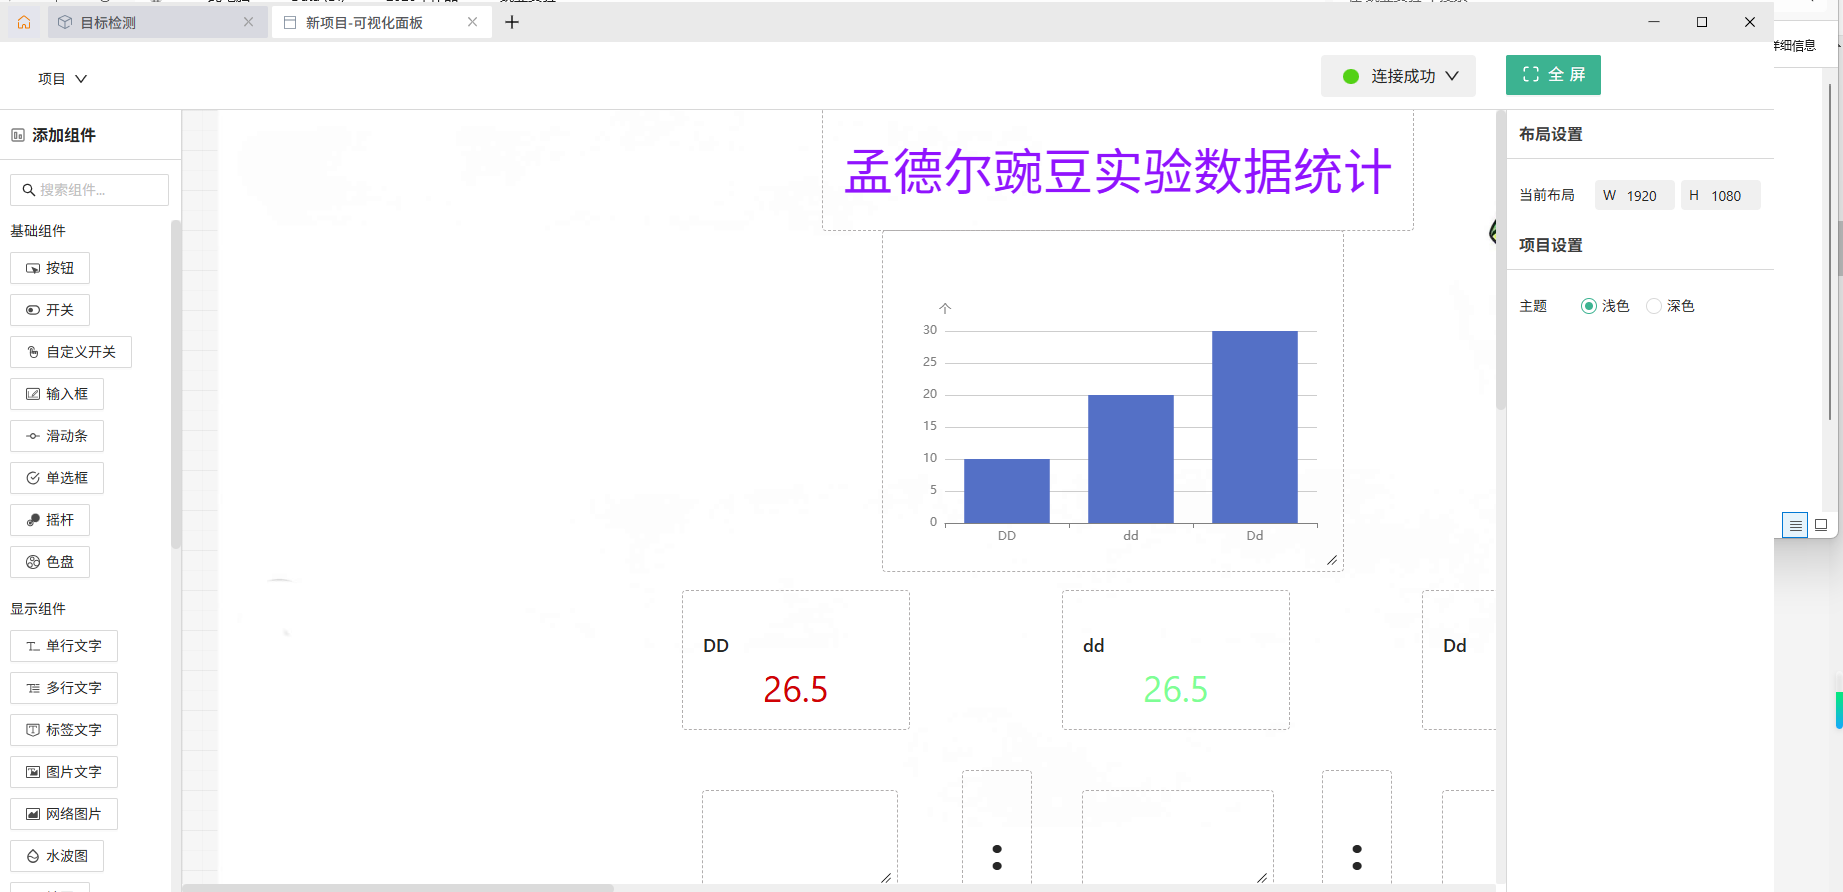Add the 色盘 color palette component
The height and width of the screenshot is (892, 1843).
(50, 562)
